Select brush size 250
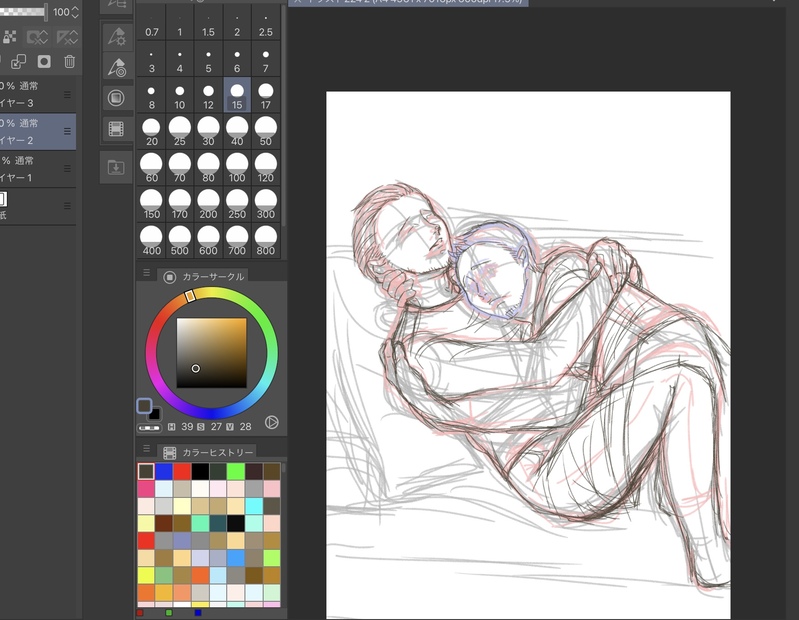 [237, 204]
